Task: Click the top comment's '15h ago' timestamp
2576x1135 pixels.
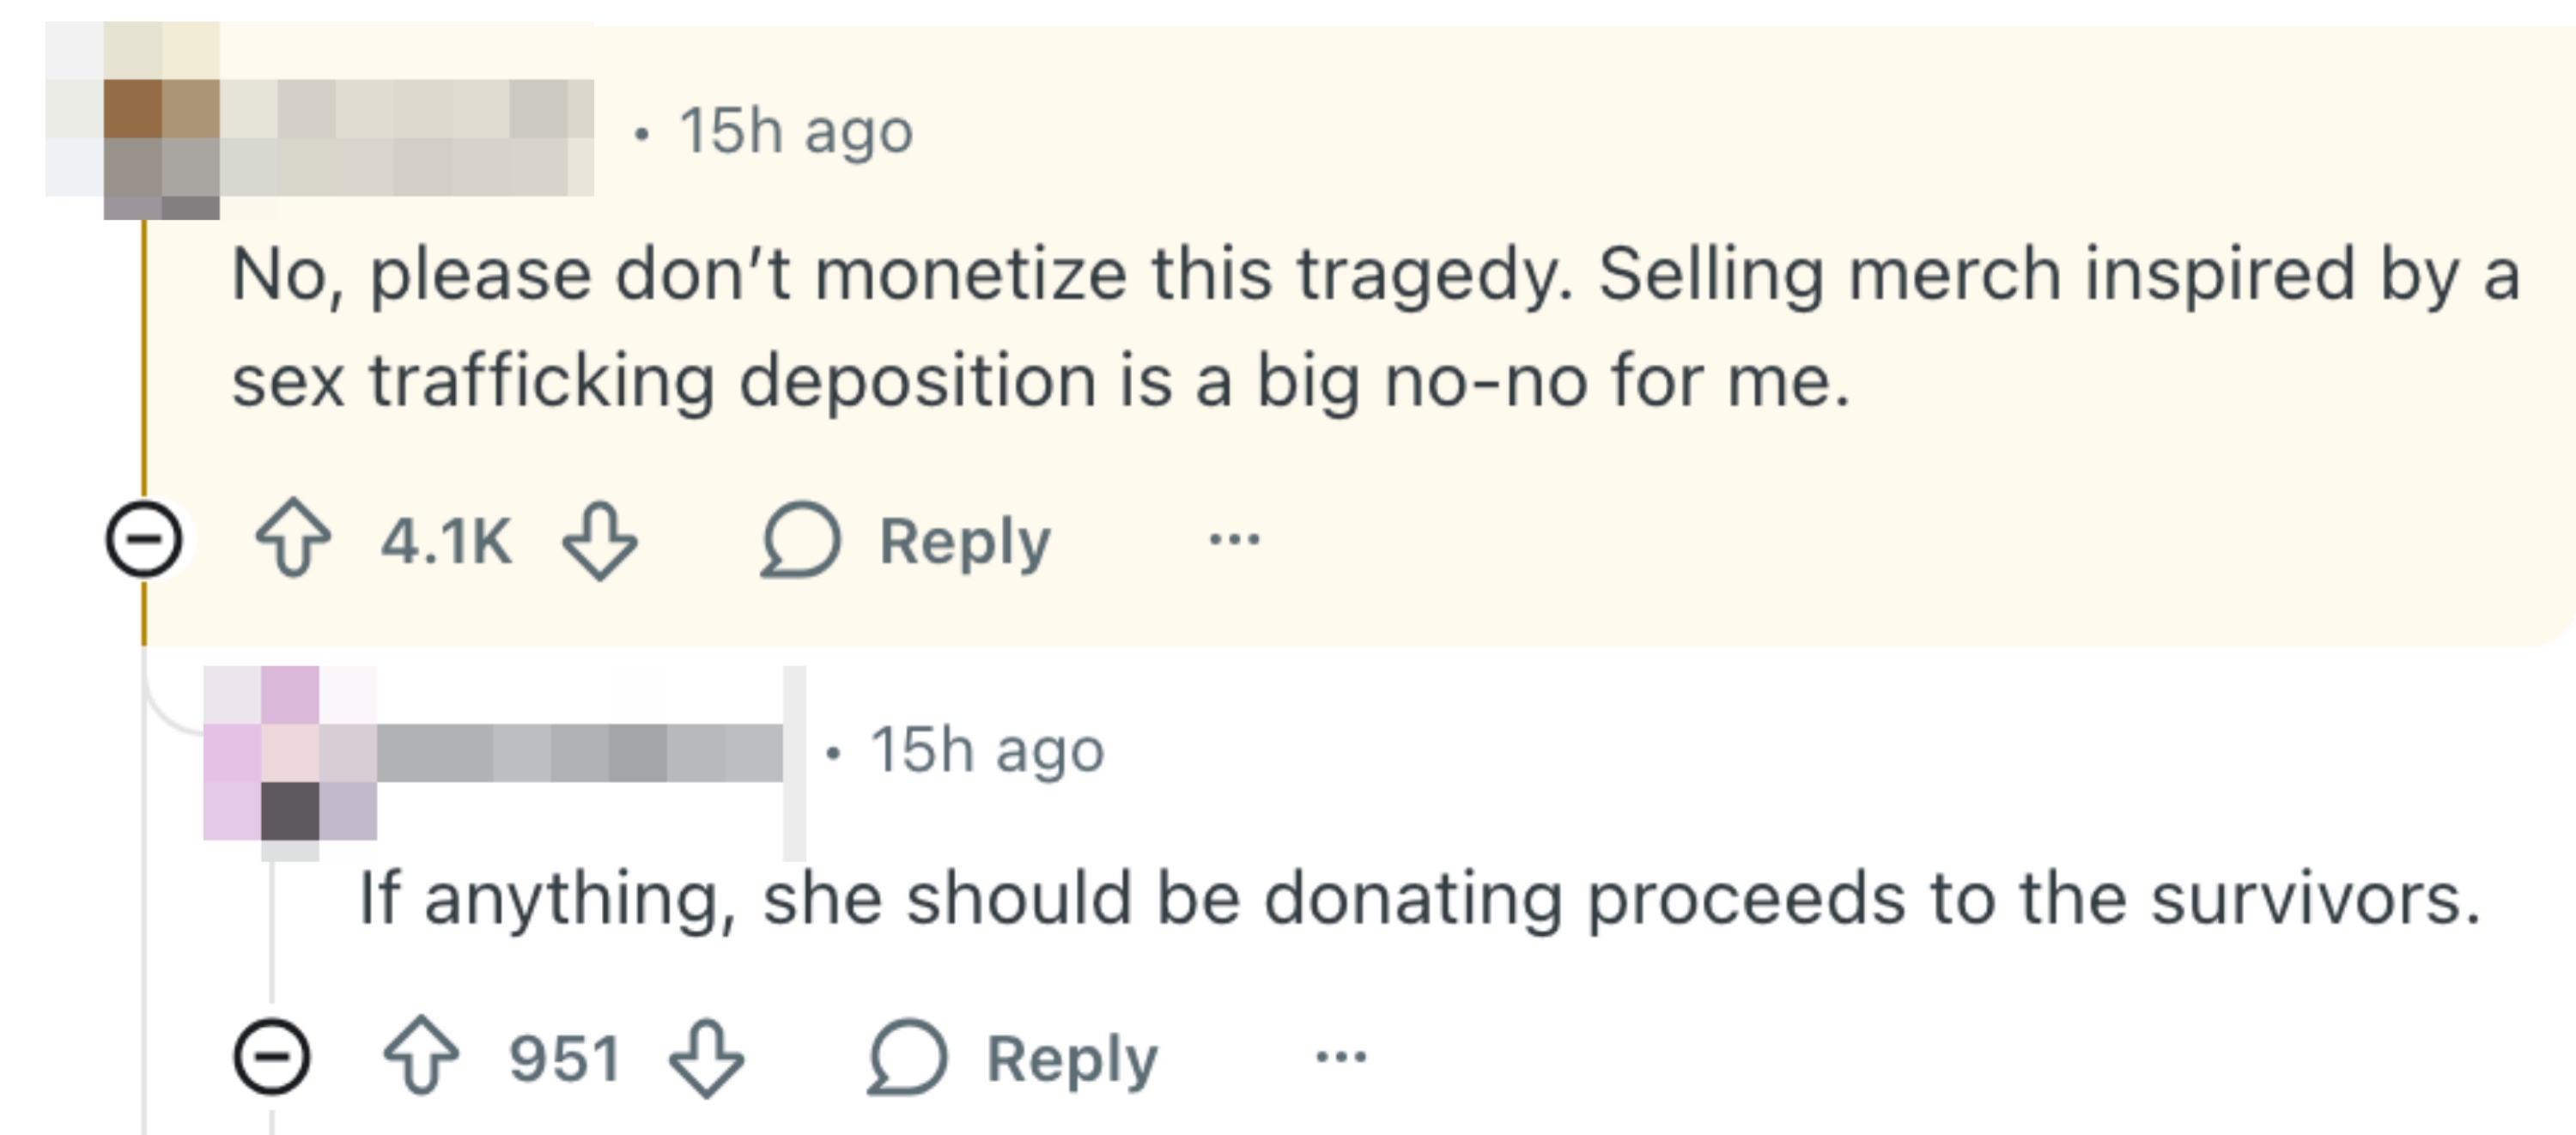Action: tap(796, 131)
